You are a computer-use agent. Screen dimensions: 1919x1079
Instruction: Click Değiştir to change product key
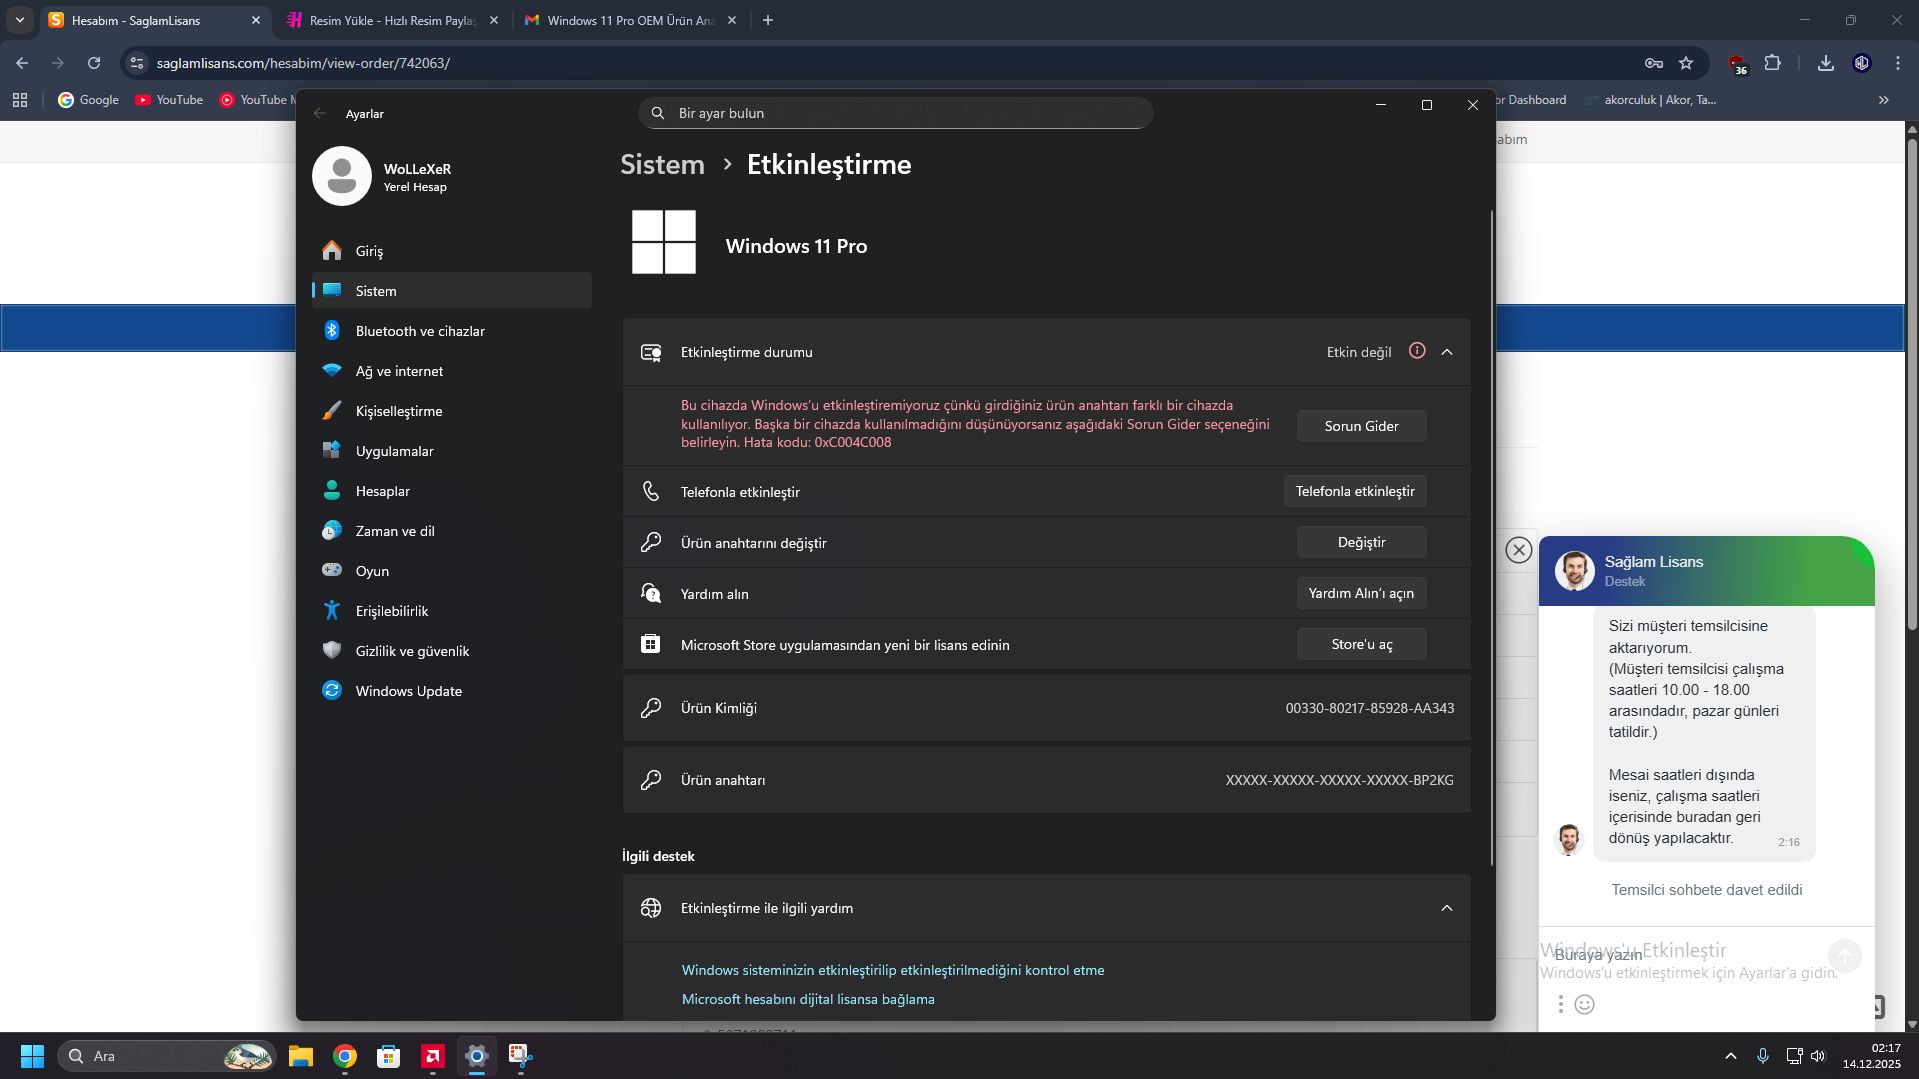click(x=1361, y=542)
